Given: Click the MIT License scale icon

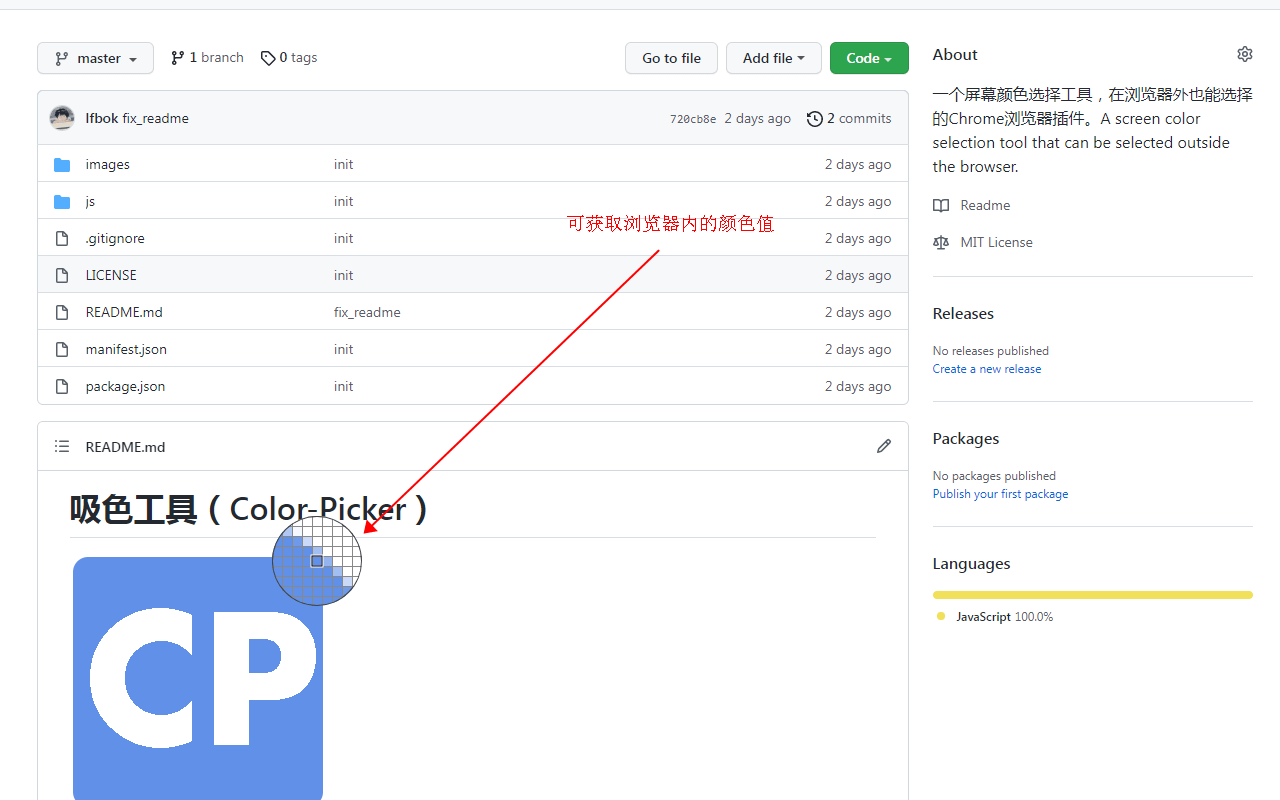Looking at the screenshot, I should (x=941, y=242).
